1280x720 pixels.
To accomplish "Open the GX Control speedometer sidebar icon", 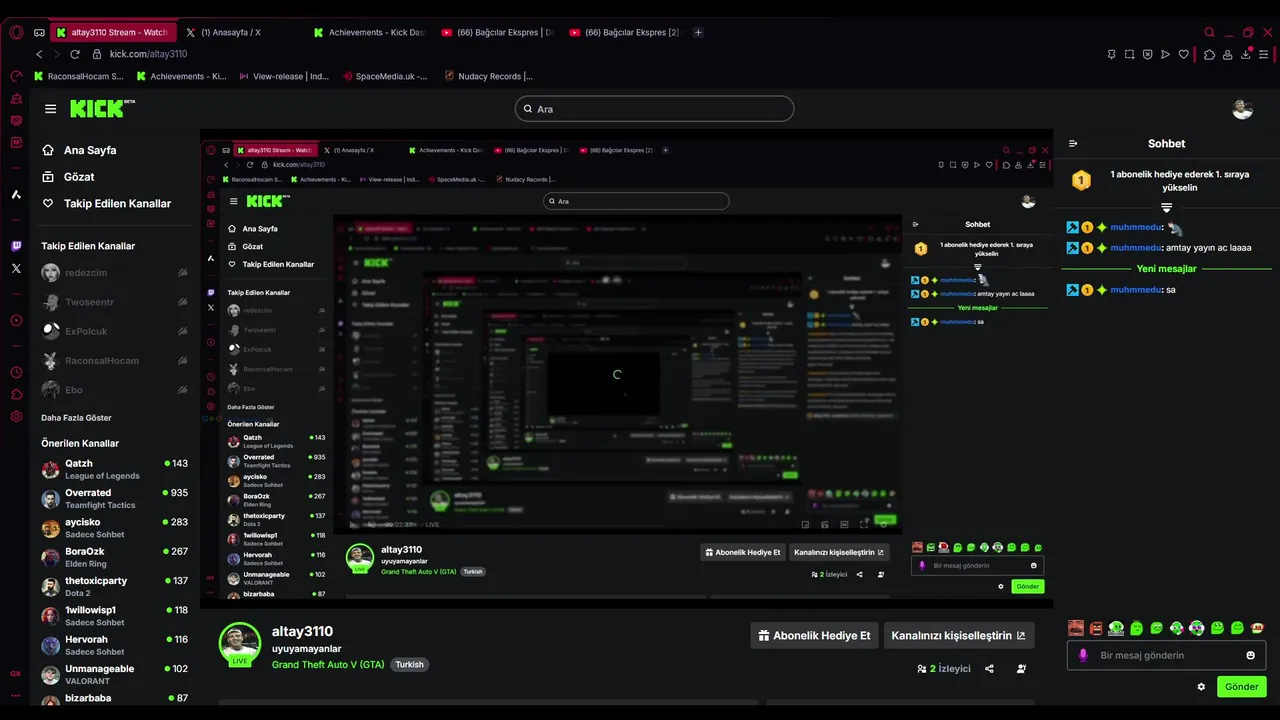I will tap(16, 76).
